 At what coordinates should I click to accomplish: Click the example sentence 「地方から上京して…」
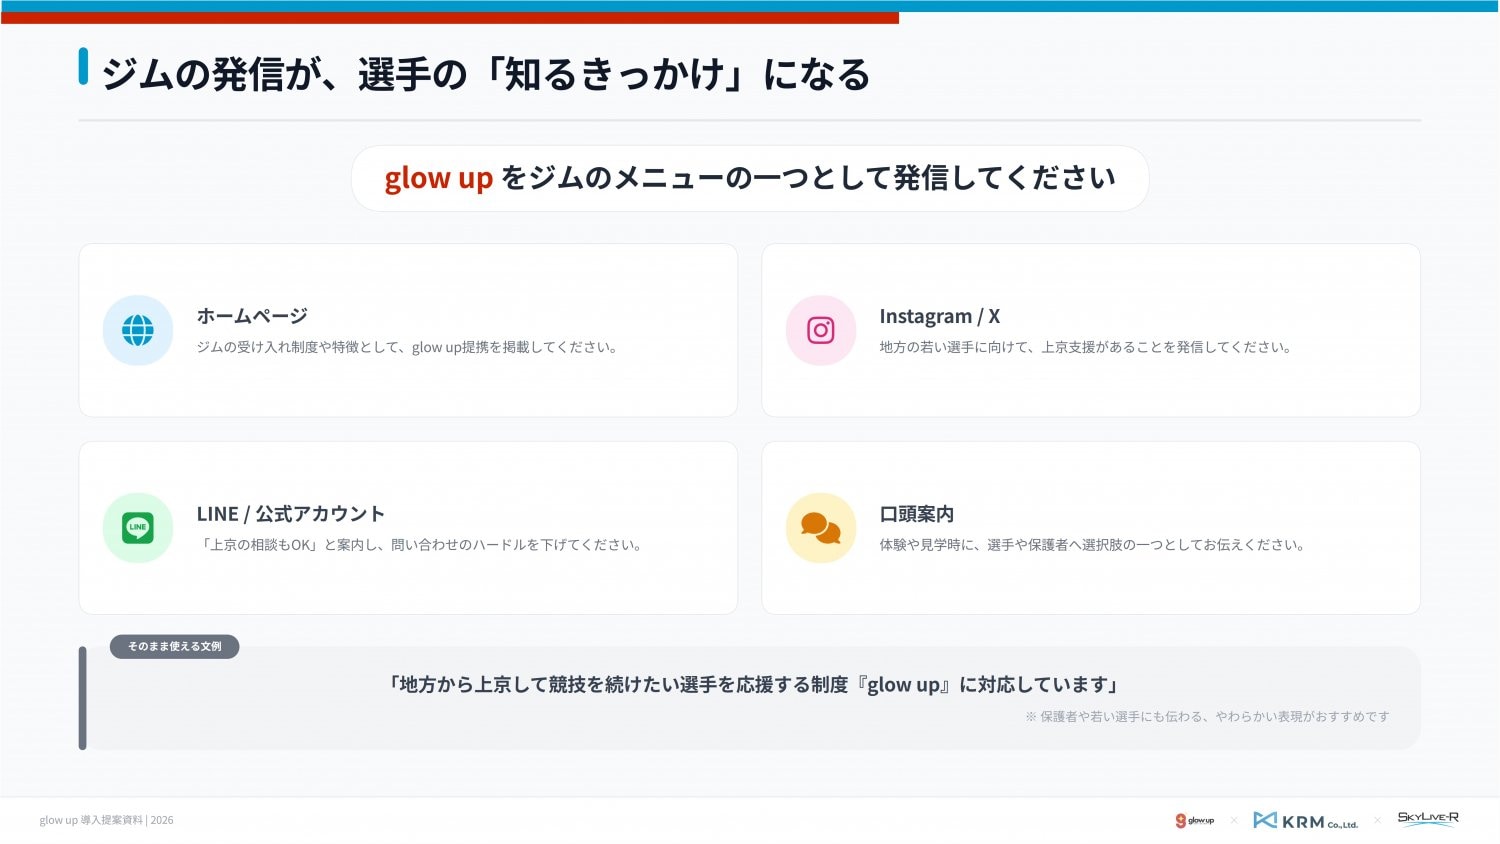tap(753, 685)
